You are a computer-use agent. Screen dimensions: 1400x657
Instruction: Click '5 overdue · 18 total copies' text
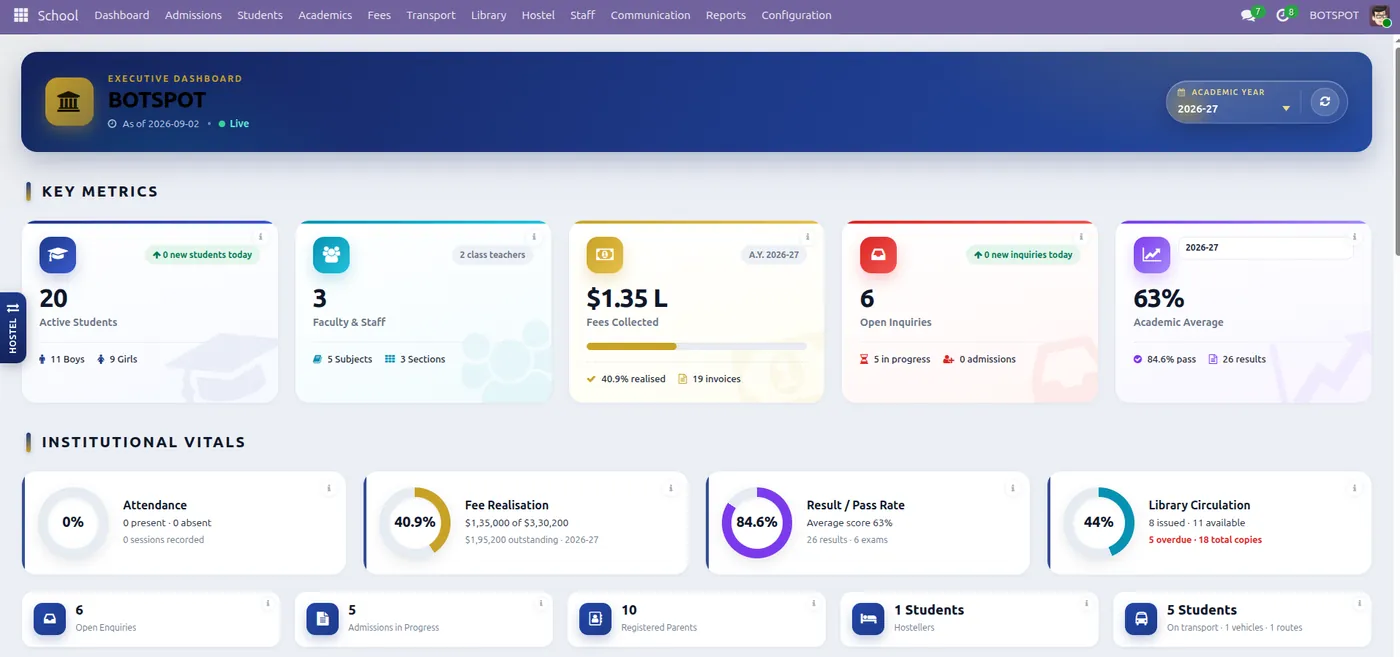1205,540
